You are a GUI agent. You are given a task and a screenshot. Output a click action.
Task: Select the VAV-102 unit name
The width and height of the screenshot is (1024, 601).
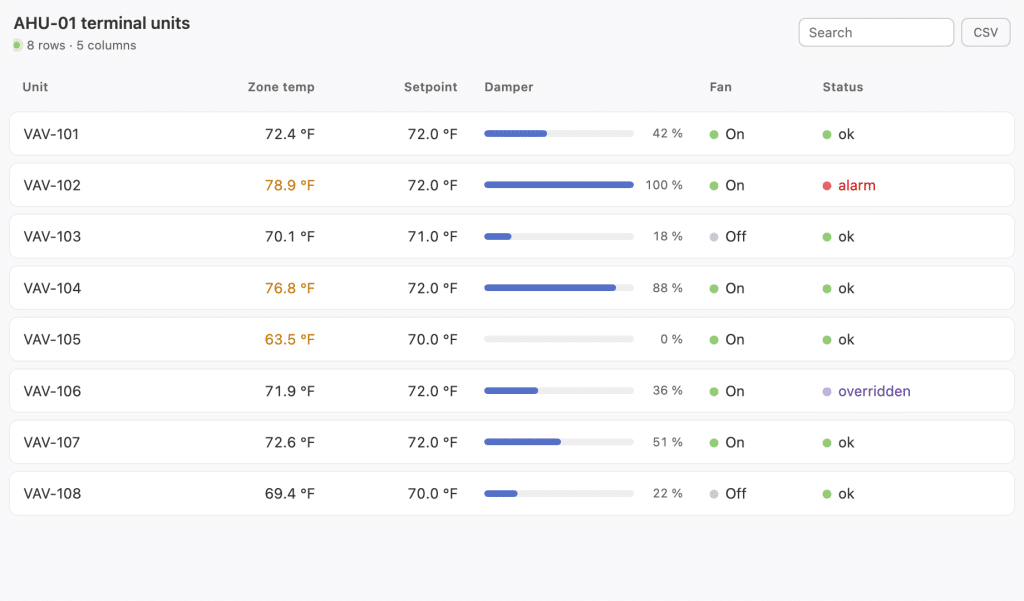pos(52,186)
